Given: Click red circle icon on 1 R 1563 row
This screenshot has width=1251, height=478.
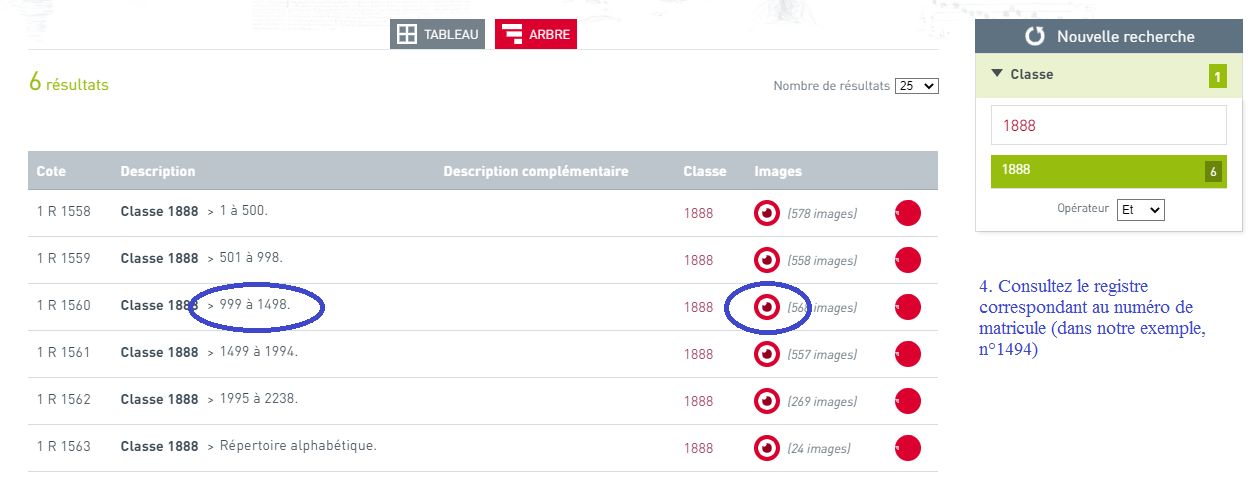Looking at the screenshot, I should [x=907, y=448].
